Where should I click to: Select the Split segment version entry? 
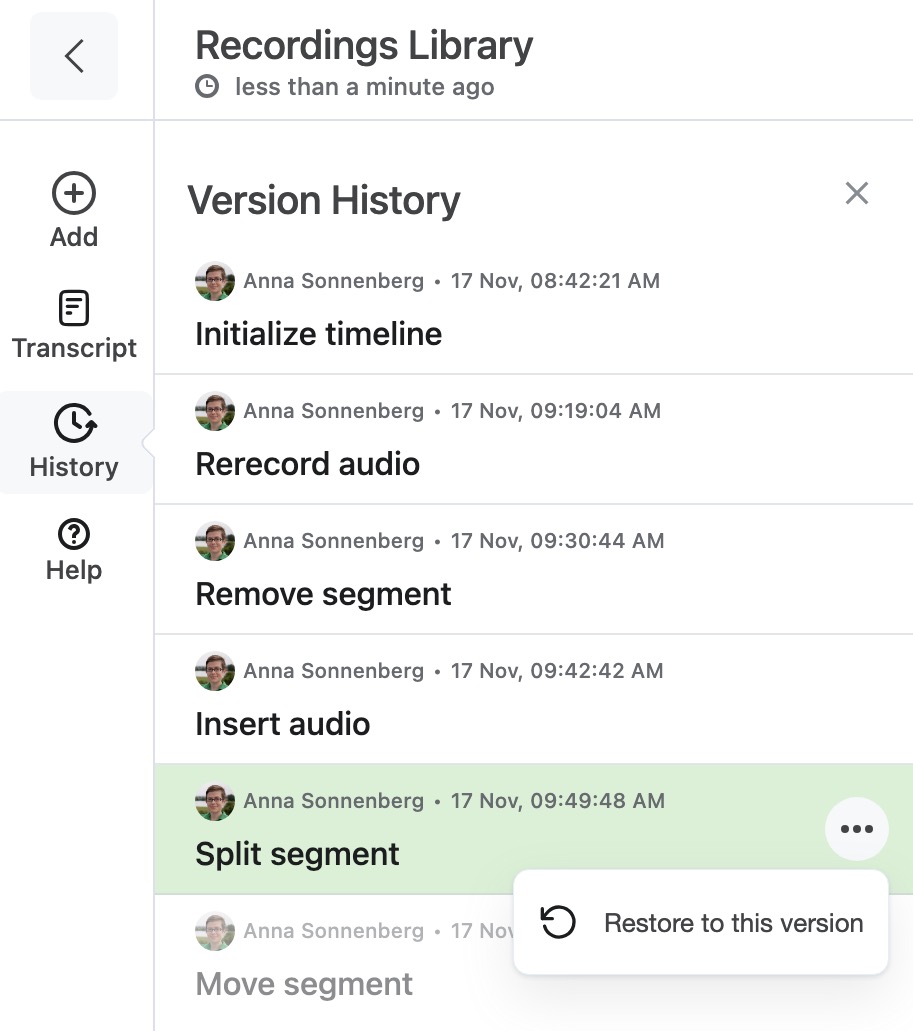(x=534, y=829)
